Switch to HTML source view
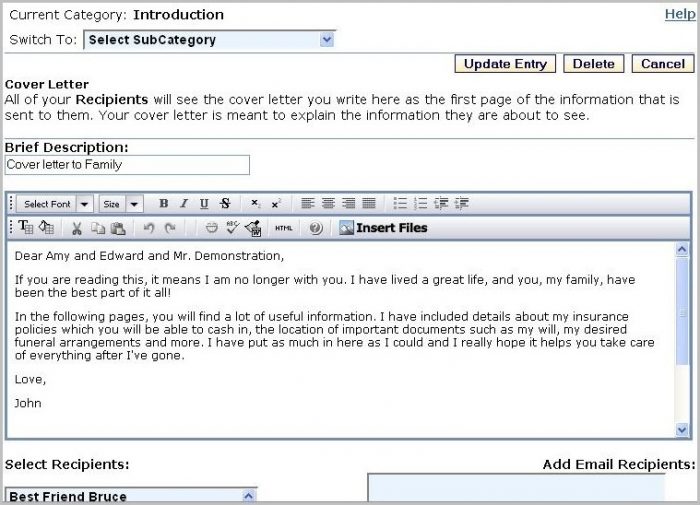The image size is (700, 505). click(x=284, y=228)
